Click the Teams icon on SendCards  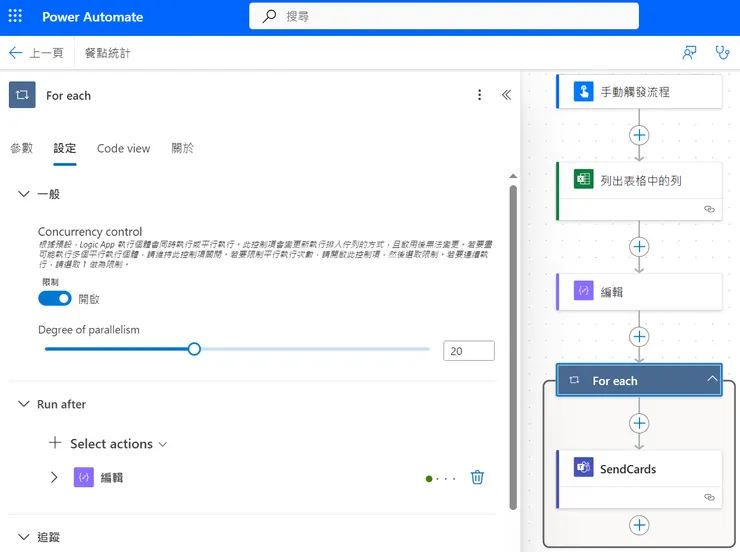pyautogui.click(x=583, y=468)
